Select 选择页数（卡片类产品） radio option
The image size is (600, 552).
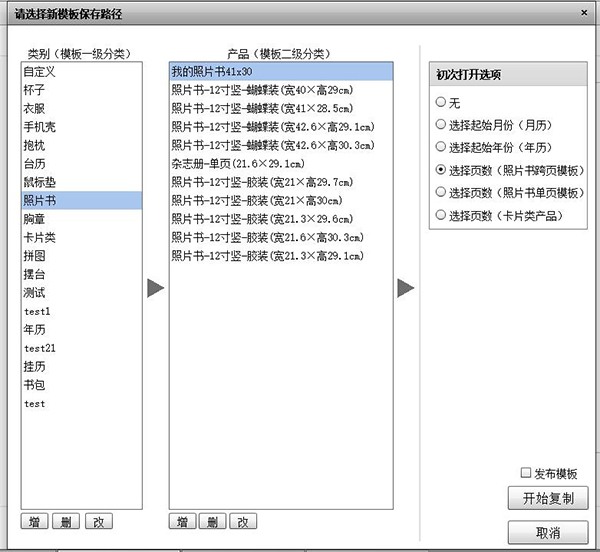click(441, 215)
